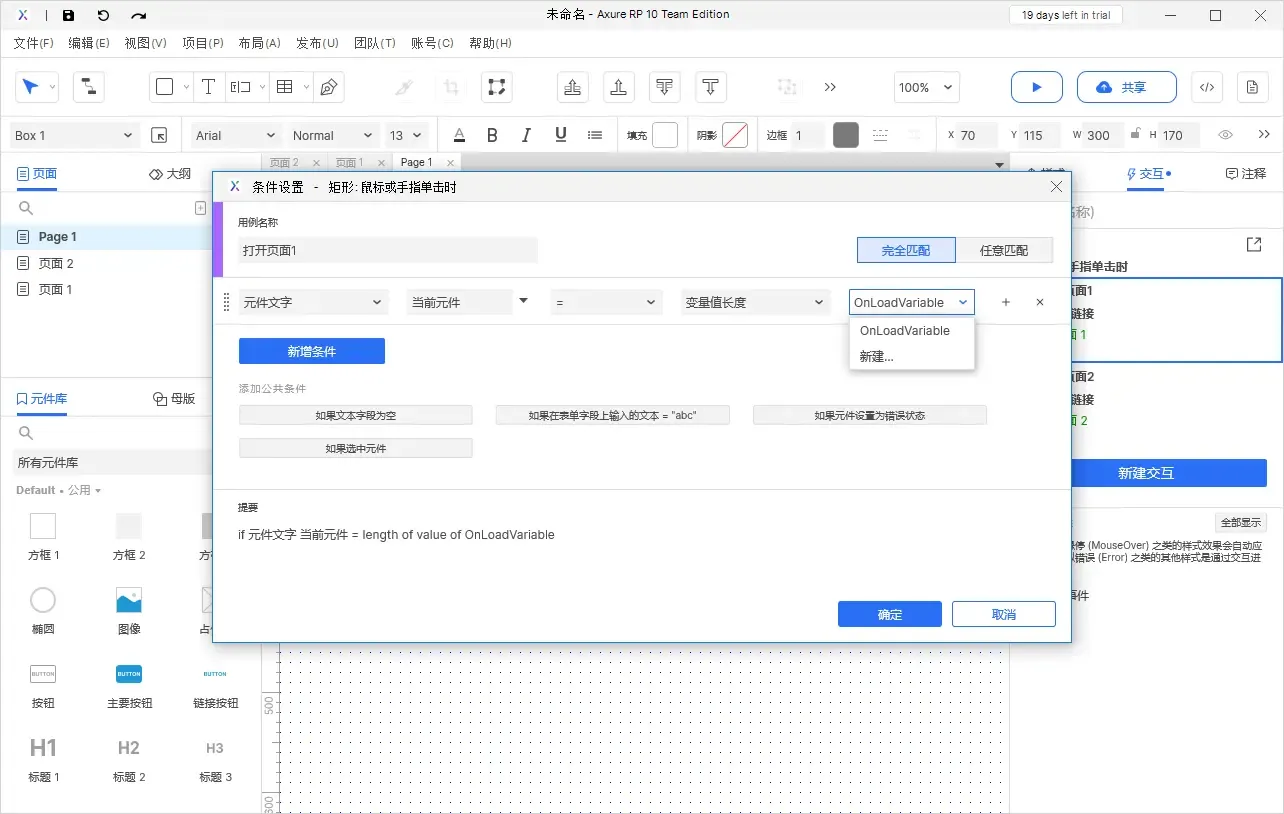Toggle bold formatting for the selected widget

coord(492,135)
